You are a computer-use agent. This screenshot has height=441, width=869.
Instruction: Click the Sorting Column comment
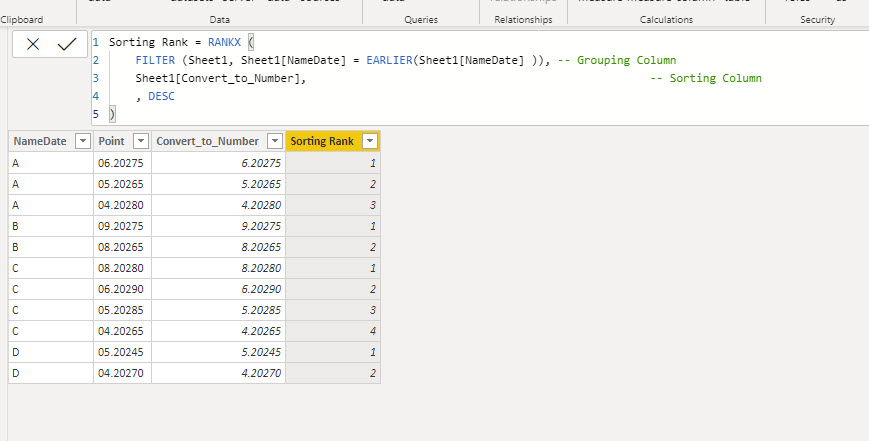pos(706,78)
